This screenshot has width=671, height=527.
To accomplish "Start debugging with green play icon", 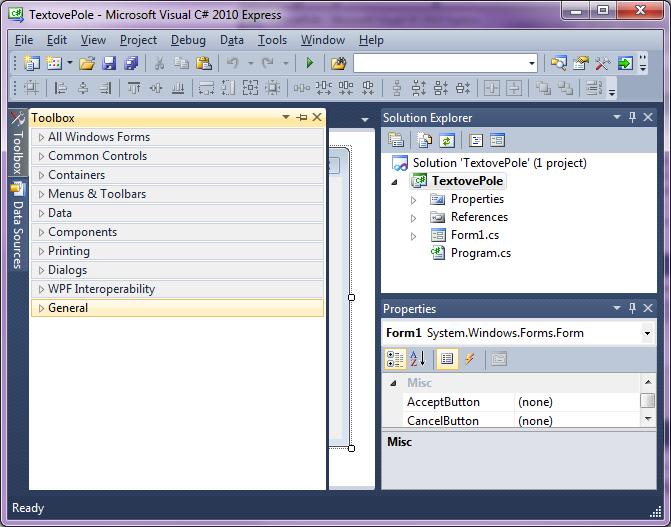I will click(309, 63).
